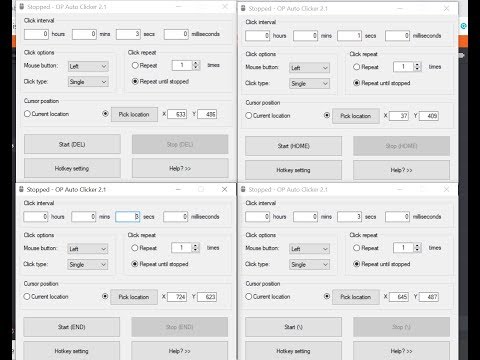The image size is (480, 360).
Task: Click the repeat times spinner in the Start (END) window
Action: click(x=195, y=248)
